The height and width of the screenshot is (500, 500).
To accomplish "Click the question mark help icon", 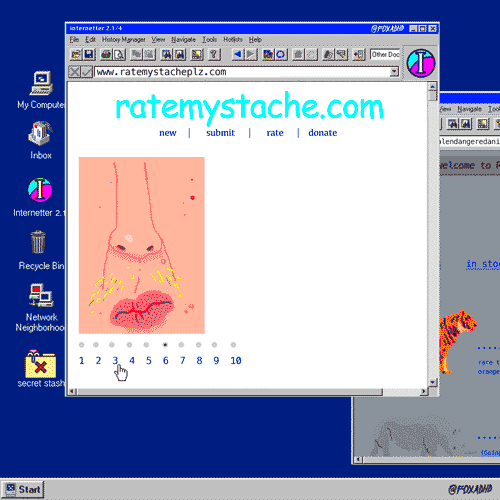I will coord(214,54).
